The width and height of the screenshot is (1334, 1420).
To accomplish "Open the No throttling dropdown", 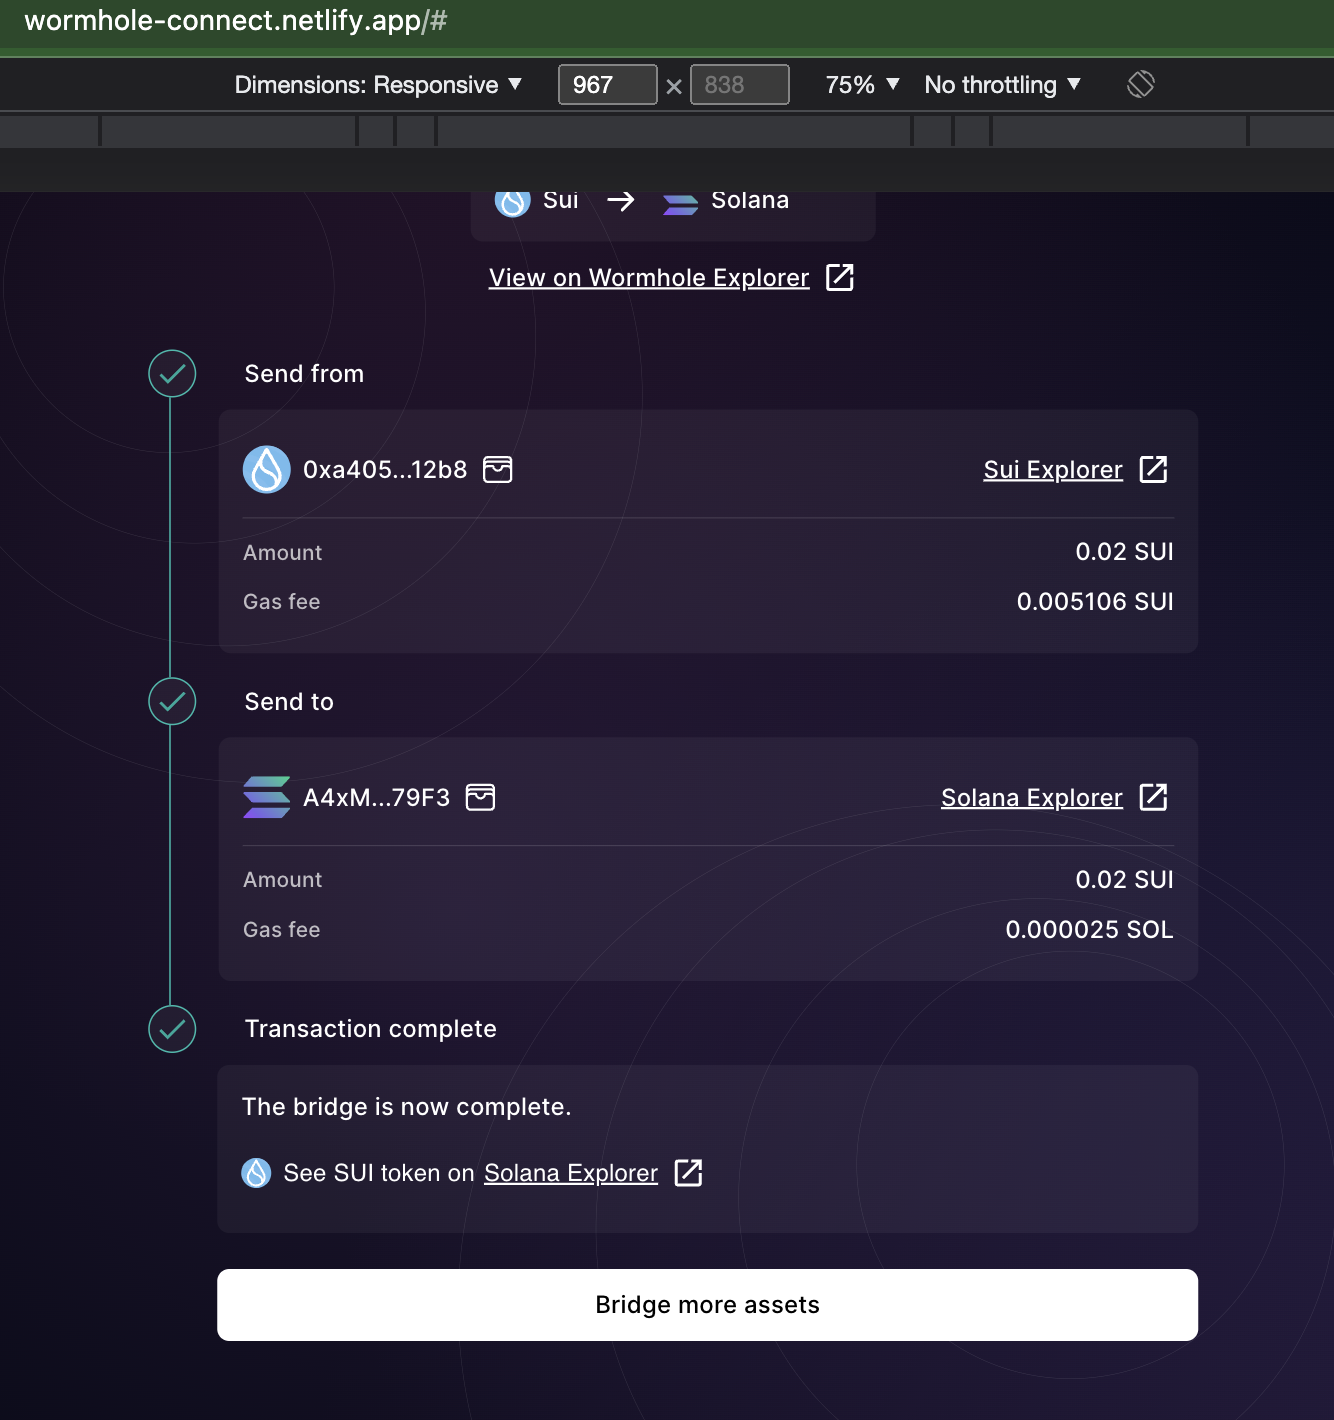I will [1001, 84].
